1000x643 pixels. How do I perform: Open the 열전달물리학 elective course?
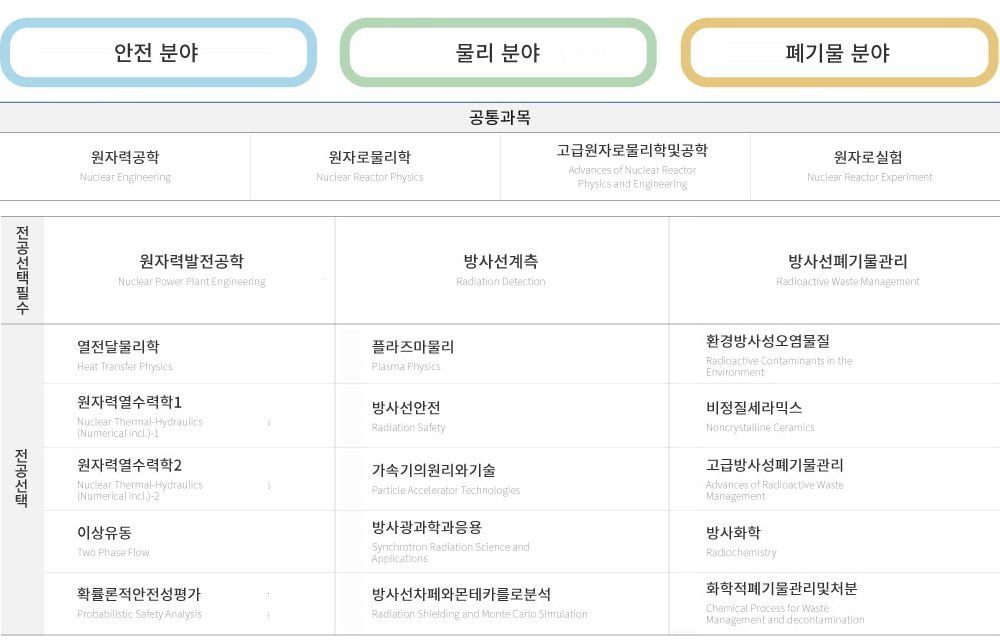click(x=118, y=347)
